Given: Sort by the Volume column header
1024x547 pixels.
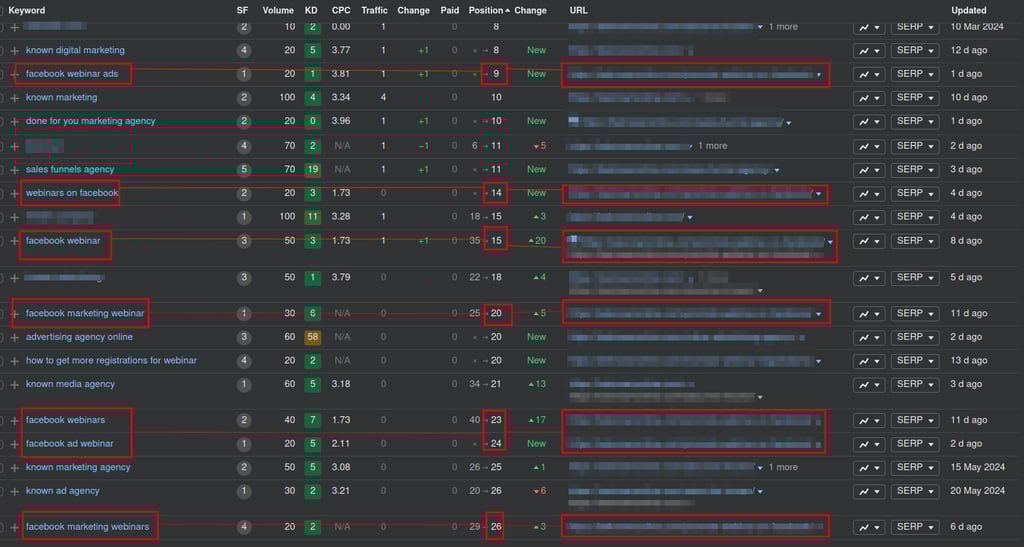Looking at the screenshot, I should coord(278,10).
